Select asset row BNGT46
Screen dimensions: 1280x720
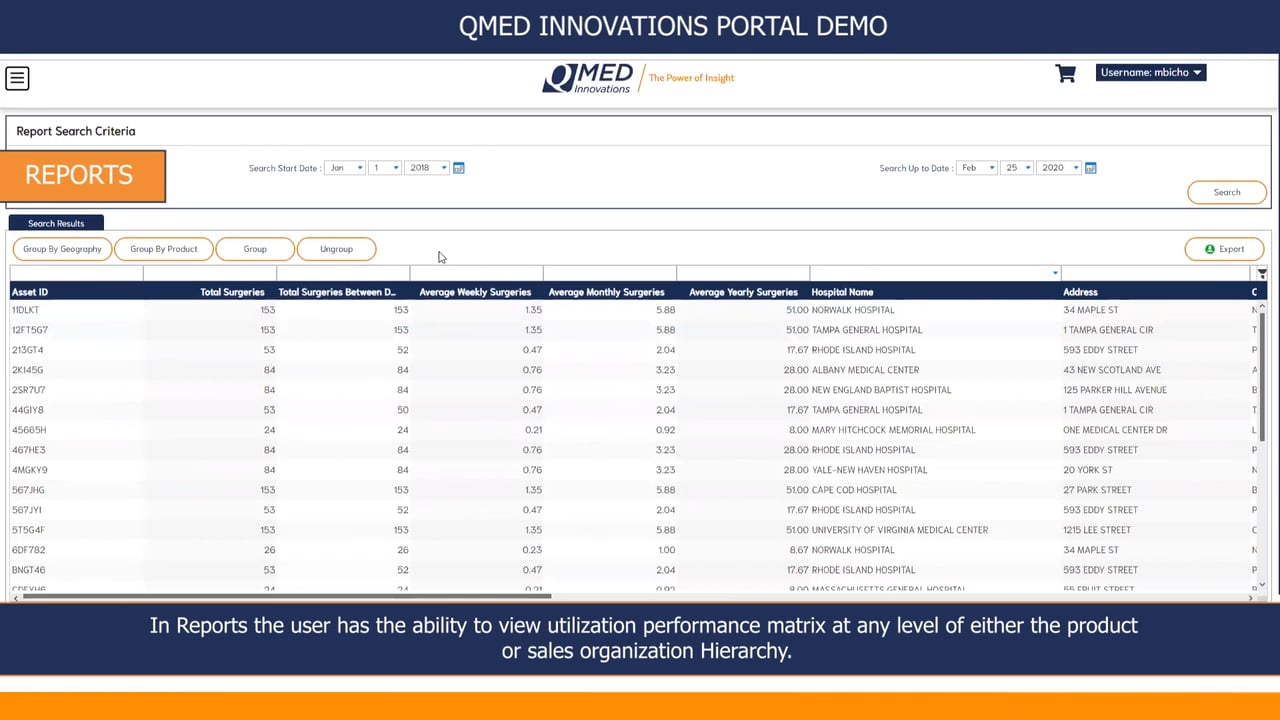click(634, 570)
